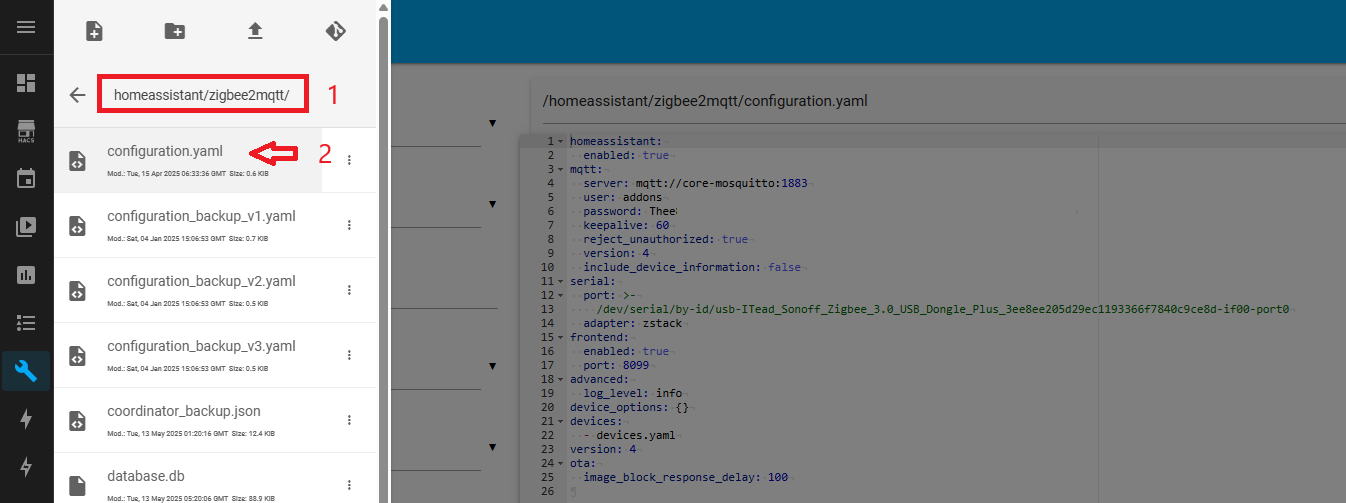Collapse the devices block at line 21
This screenshot has width=1346, height=503.
click(x=560, y=422)
